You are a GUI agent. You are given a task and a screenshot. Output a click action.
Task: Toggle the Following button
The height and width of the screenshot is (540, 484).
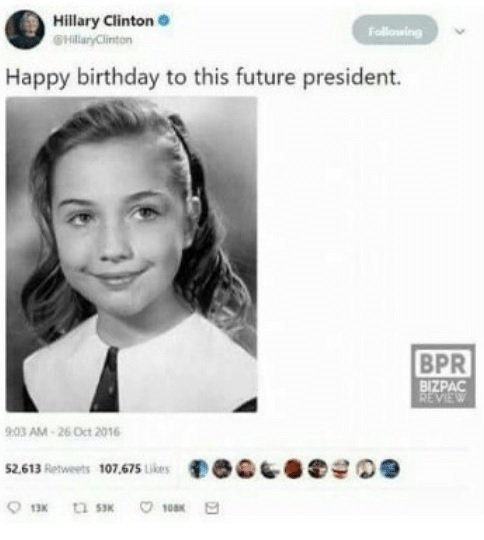pyautogui.click(x=395, y=30)
